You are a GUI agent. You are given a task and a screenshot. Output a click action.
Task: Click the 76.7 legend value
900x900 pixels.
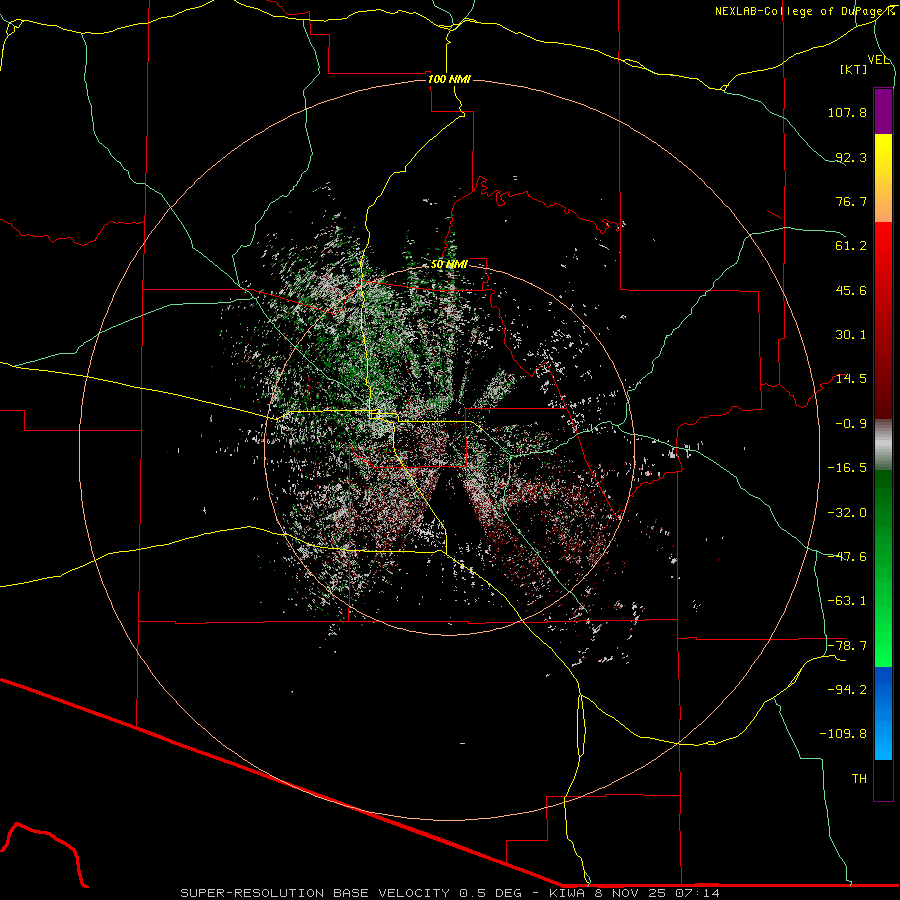tap(851, 201)
